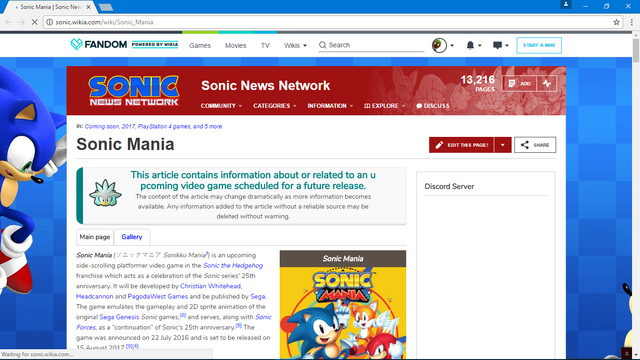Image resolution: width=640 pixels, height=360 pixels.
Task: Bookmark page with star icon
Action: click(x=616, y=22)
